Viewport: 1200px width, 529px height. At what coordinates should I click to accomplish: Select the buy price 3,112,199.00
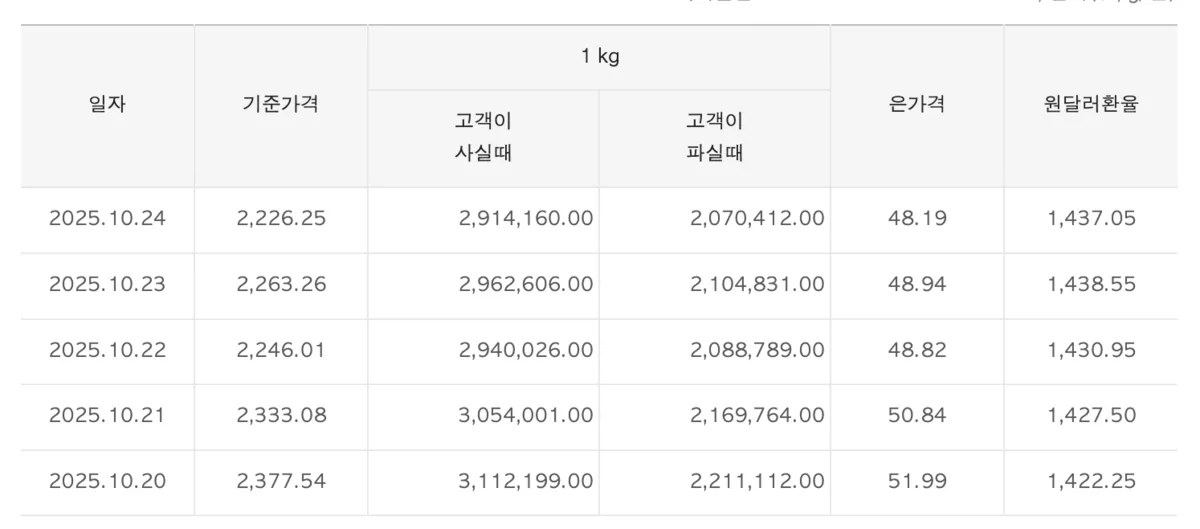tap(526, 481)
